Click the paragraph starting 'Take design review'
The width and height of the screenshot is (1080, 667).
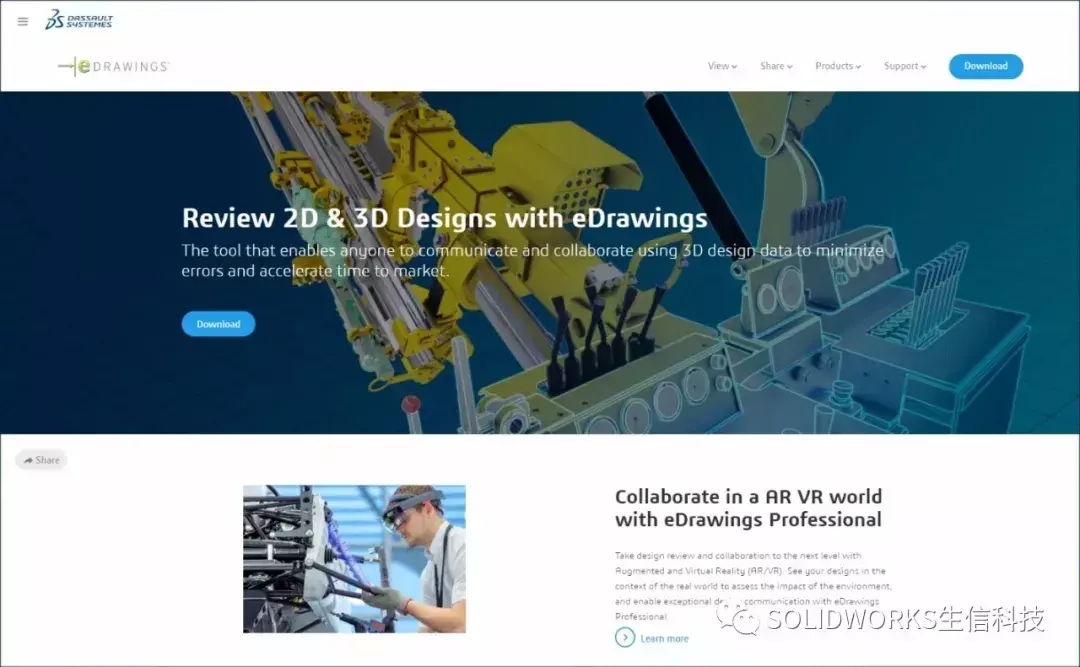(753, 586)
